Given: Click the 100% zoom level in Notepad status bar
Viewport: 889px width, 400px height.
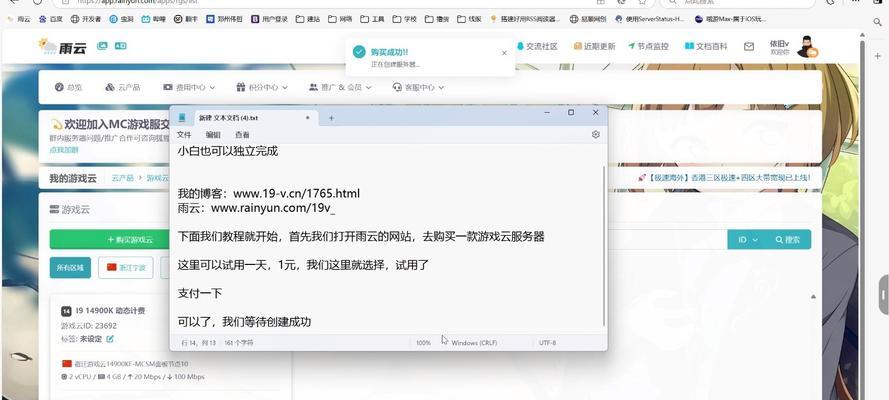Looking at the screenshot, I should (424, 343).
